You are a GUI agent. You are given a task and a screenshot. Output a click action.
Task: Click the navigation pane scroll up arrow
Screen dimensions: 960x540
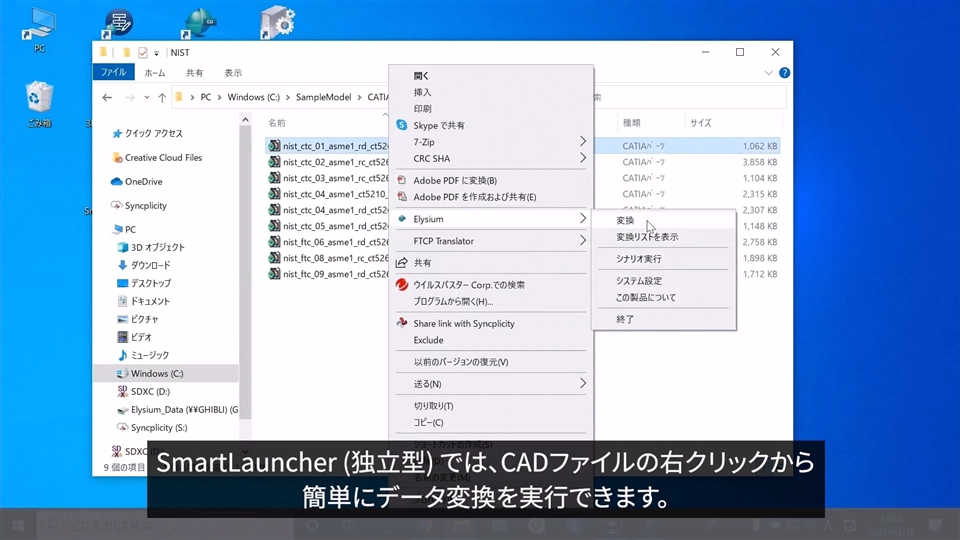coord(246,119)
